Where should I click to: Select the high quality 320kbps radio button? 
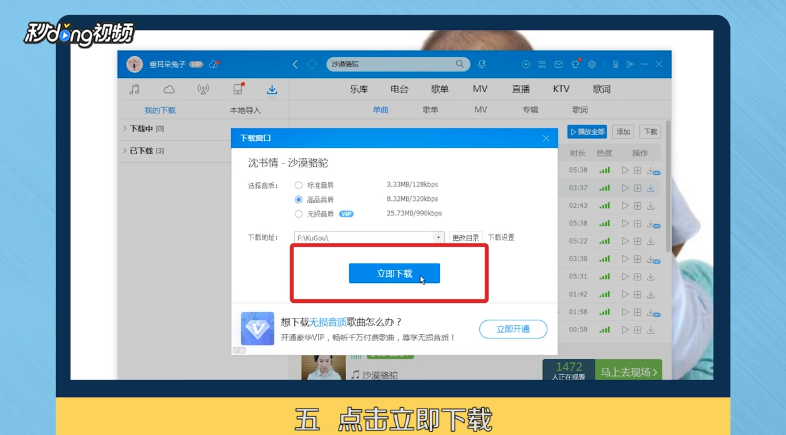click(299, 199)
